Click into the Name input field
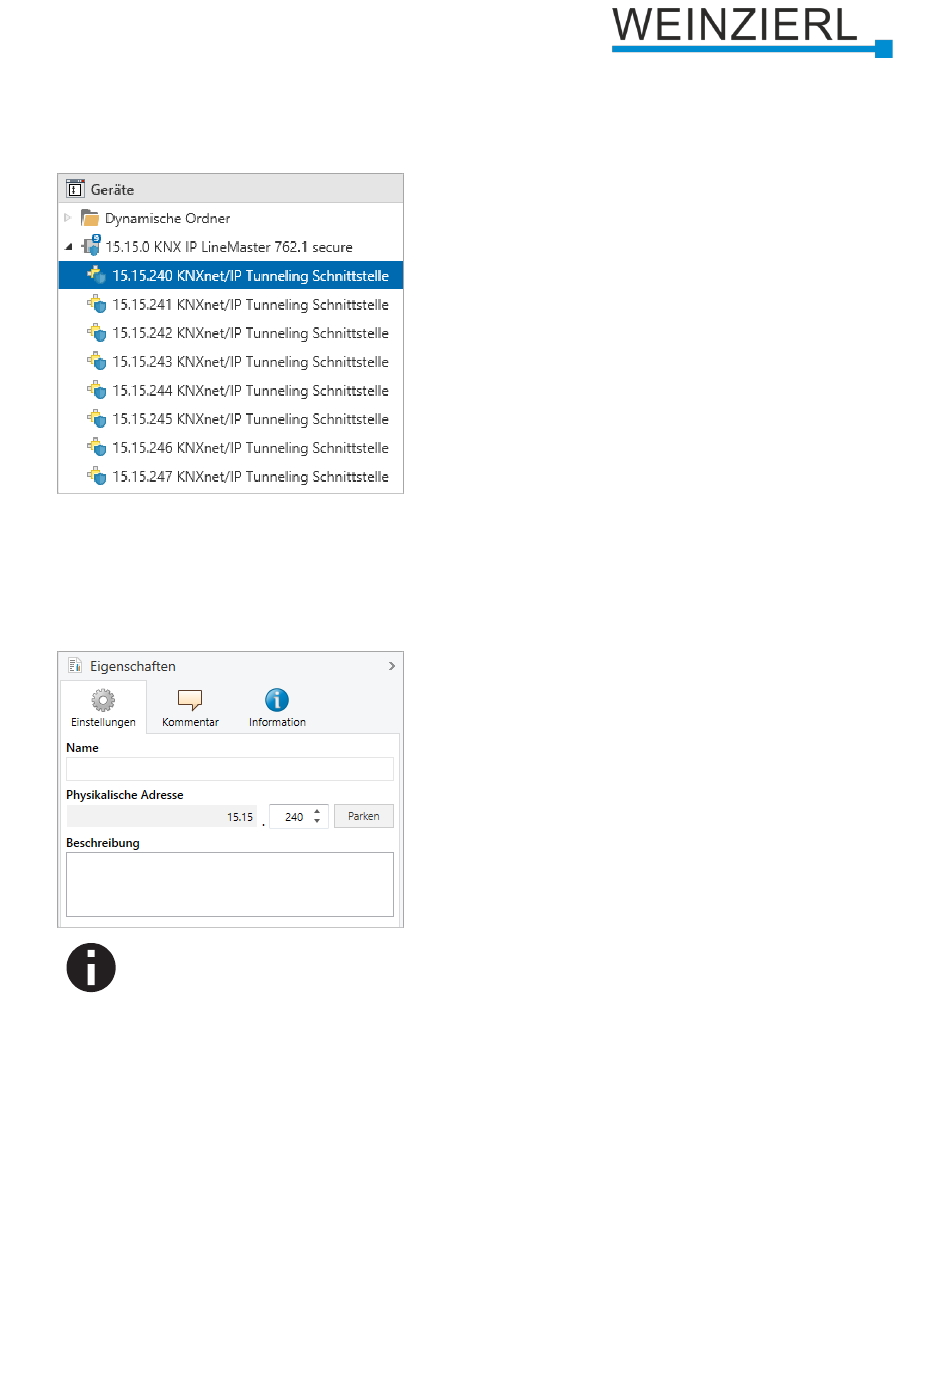The width and height of the screenshot is (950, 1378). pos(230,769)
